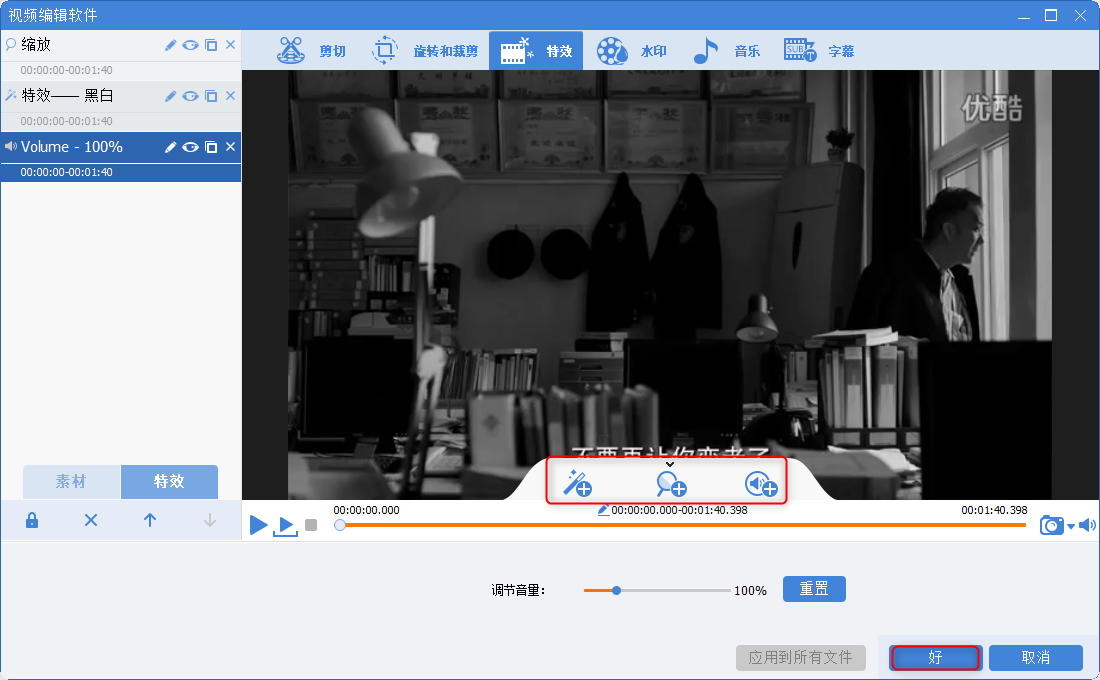
Task: Click the Volume row's 00:00:00-00:01:40 time range
Action: click(67, 172)
